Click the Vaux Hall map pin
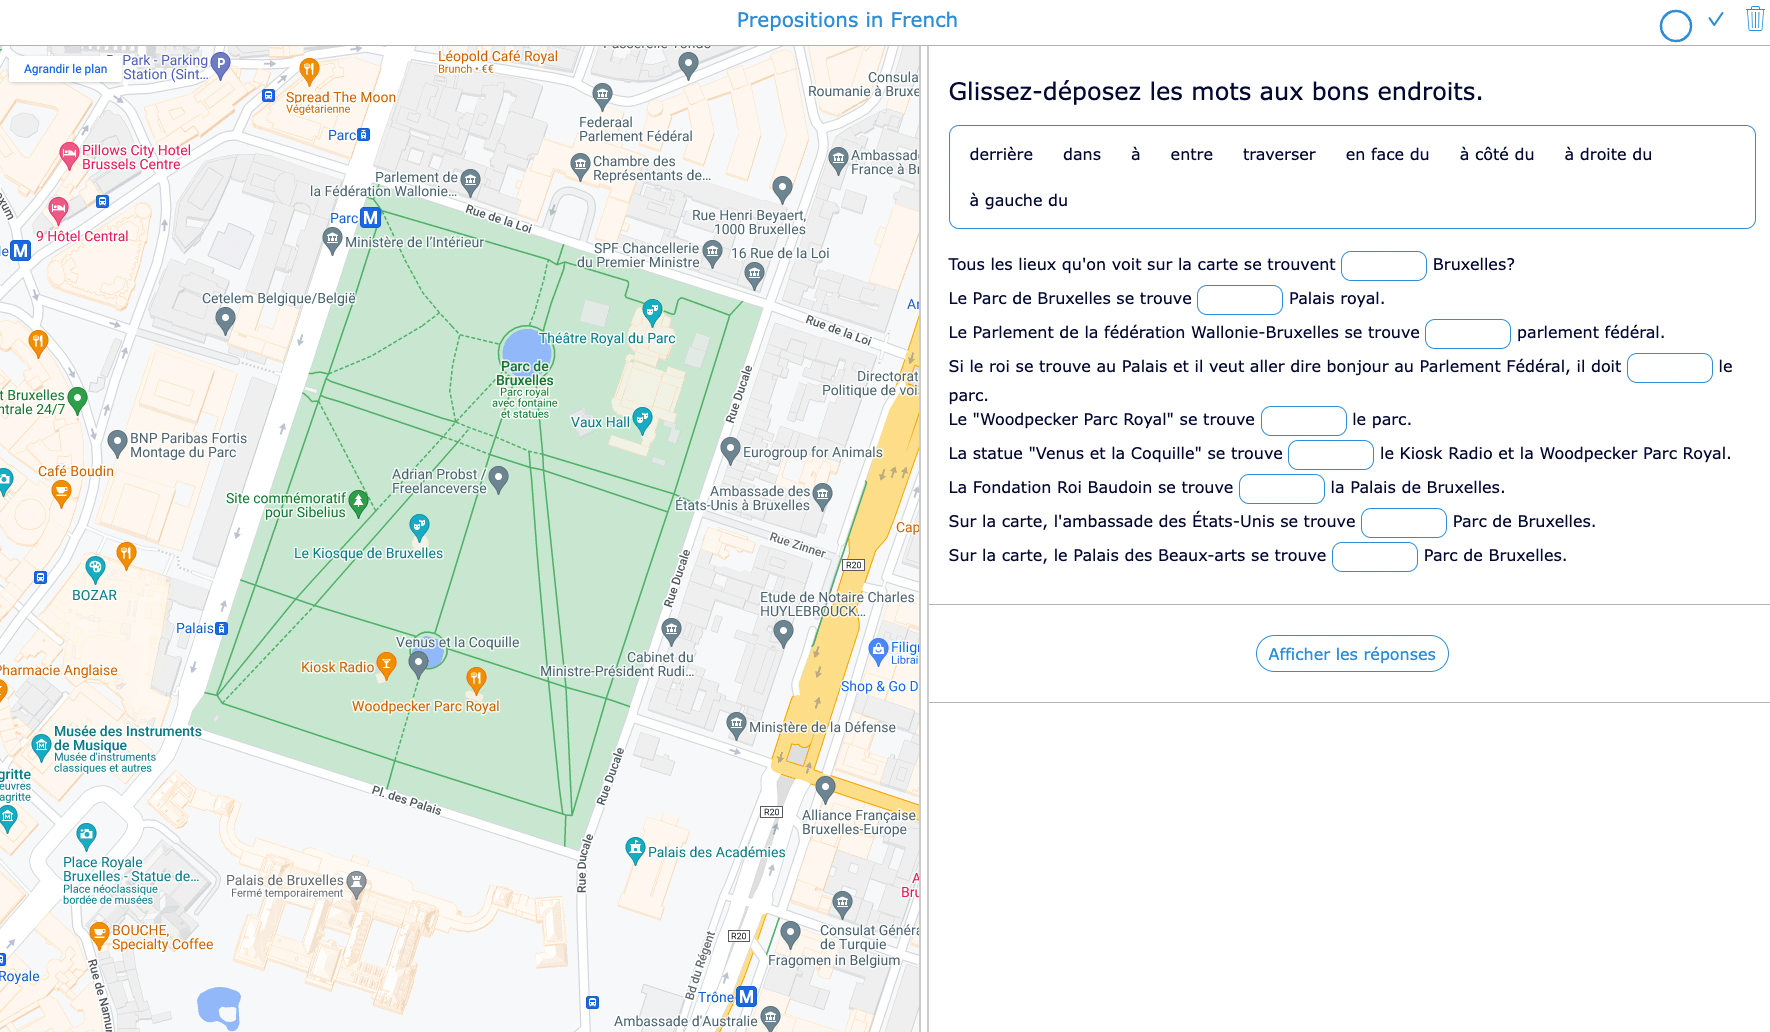This screenshot has height=1032, width=1770. click(642, 420)
